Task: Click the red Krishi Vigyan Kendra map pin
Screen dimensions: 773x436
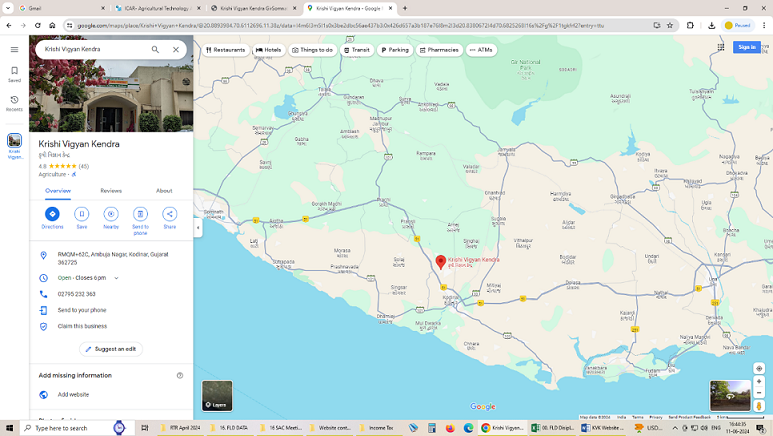Action: pos(441,262)
